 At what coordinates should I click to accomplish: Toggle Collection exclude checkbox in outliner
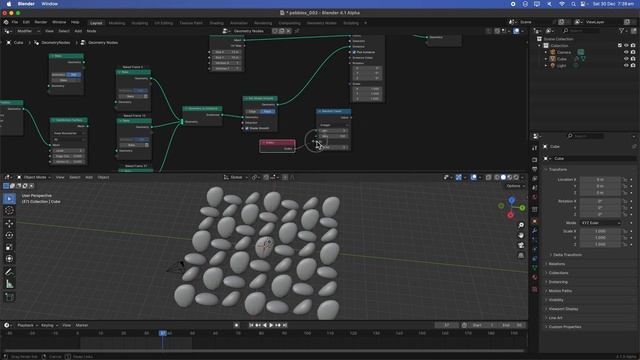620,46
